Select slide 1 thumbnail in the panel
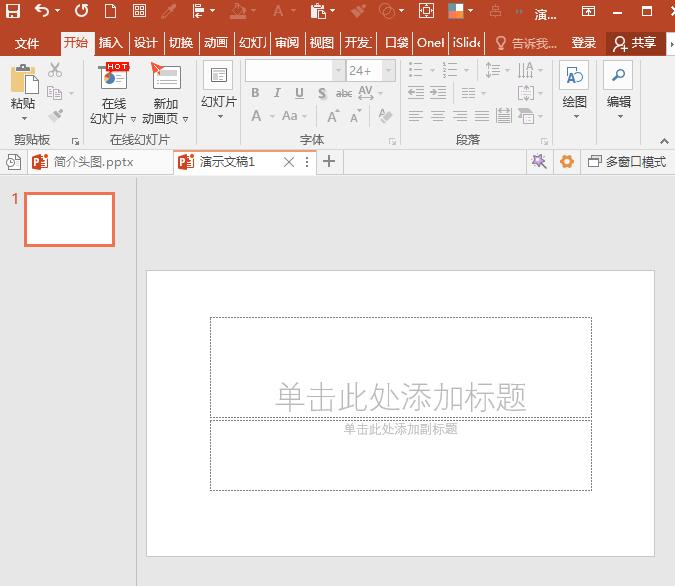The image size is (675, 586). click(x=70, y=219)
